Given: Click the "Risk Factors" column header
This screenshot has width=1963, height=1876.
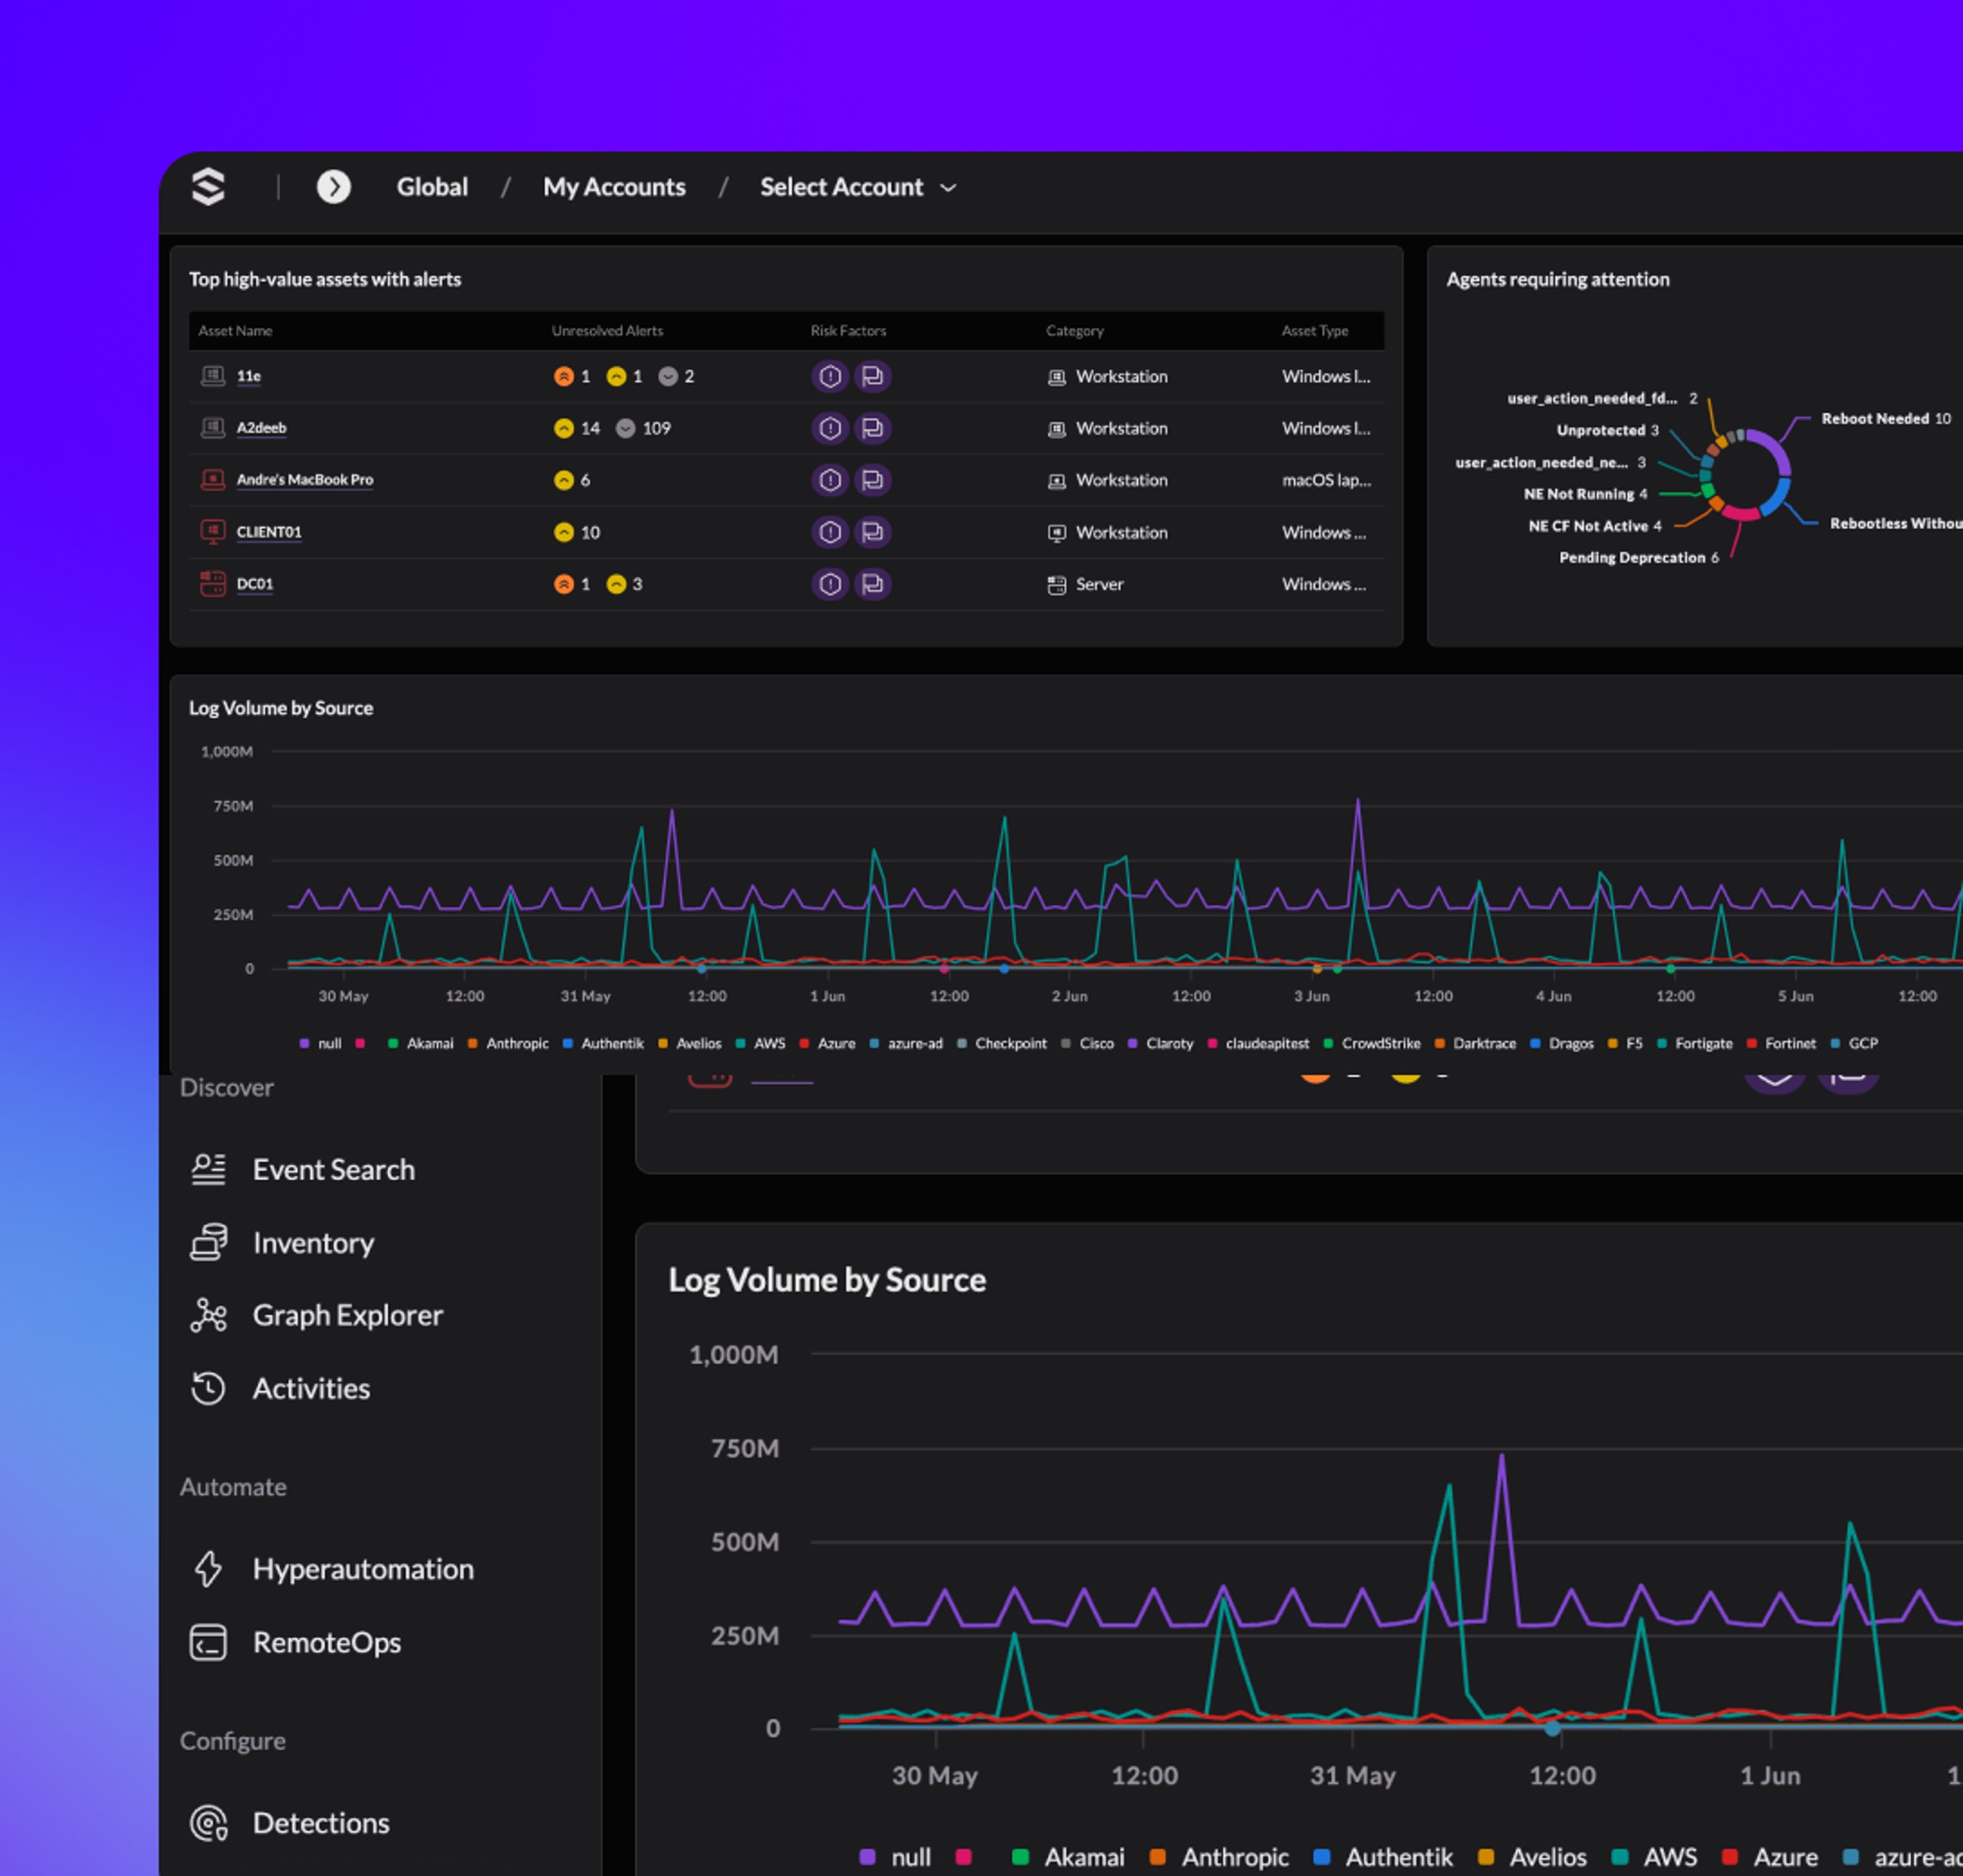Looking at the screenshot, I should click(848, 331).
